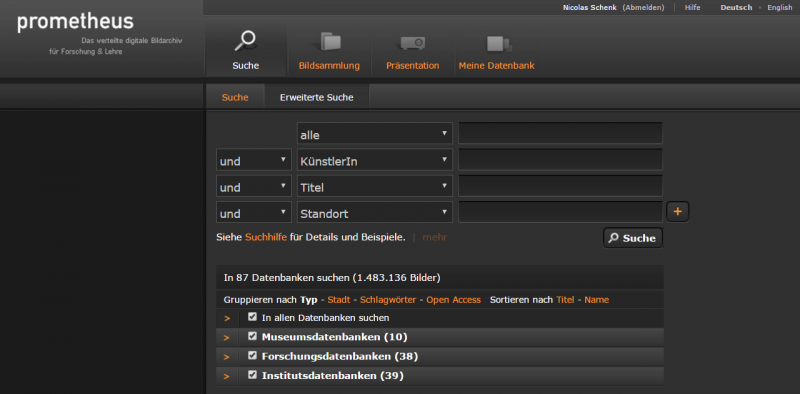Click 'Museumsdatenbanken (10)' label
Image resolution: width=800 pixels, height=394 pixels.
point(334,337)
